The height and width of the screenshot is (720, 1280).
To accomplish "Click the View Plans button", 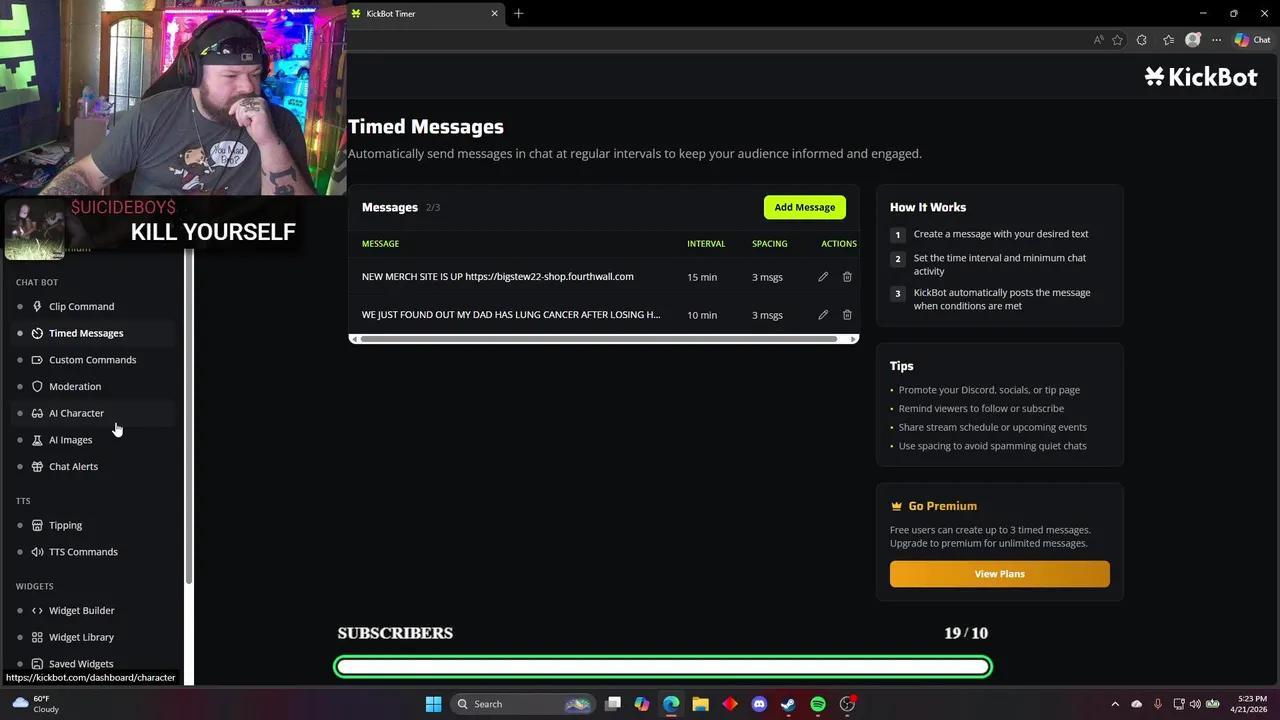I will point(1000,574).
